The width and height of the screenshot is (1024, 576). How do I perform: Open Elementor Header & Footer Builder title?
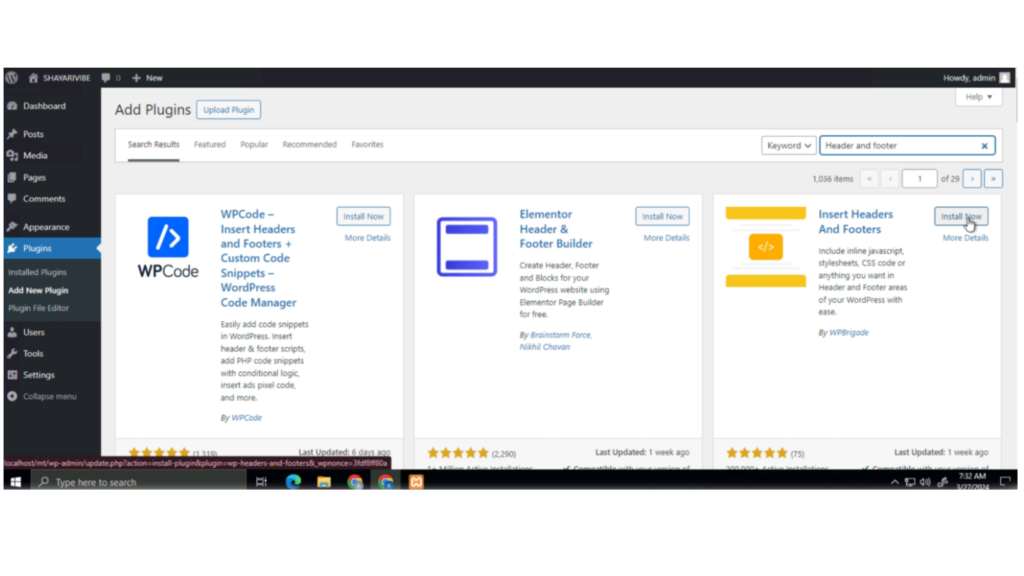[x=556, y=229]
